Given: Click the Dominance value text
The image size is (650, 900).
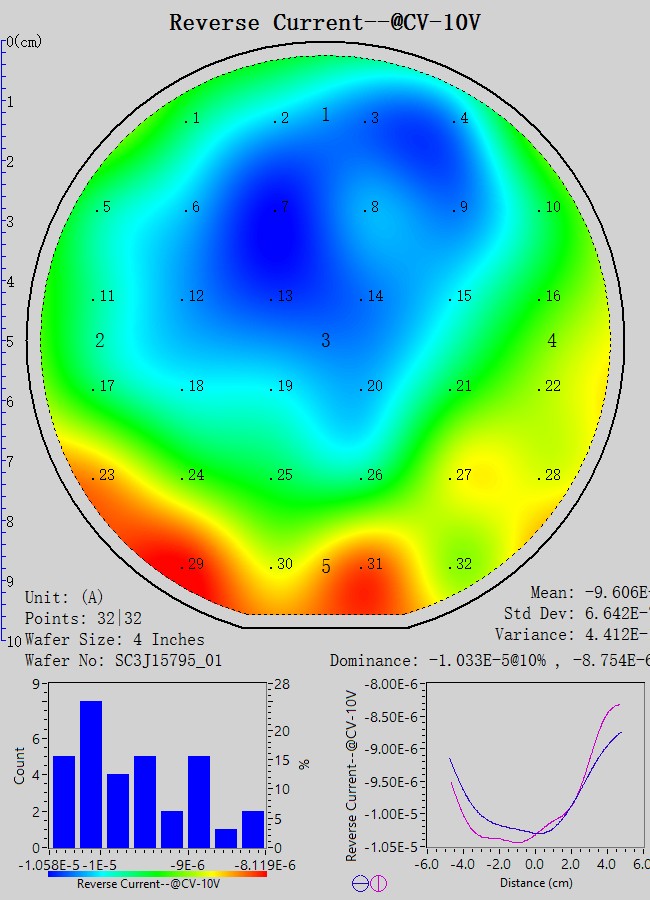Looking at the screenshot, I should coord(489,660).
